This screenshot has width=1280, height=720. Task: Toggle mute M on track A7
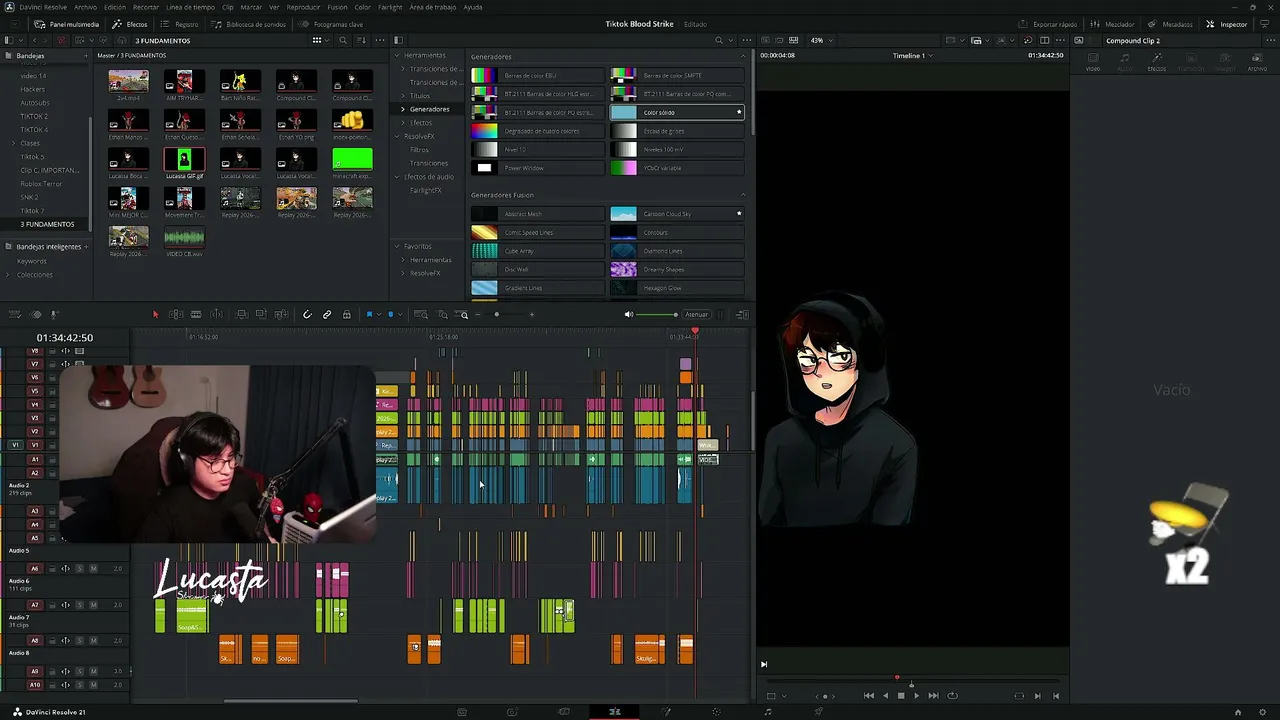tap(93, 605)
